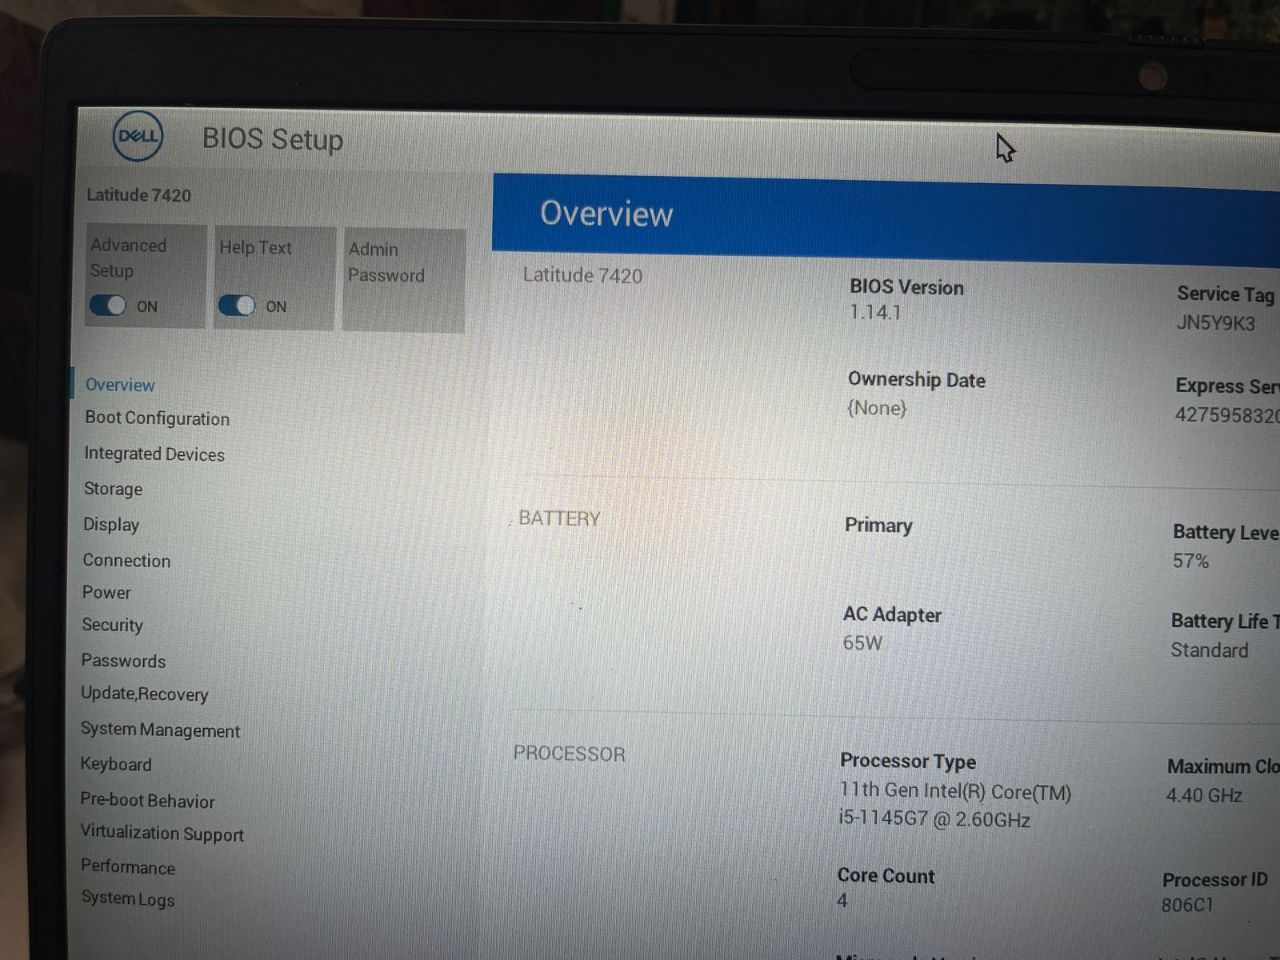Image resolution: width=1280 pixels, height=960 pixels.
Task: Click the PROCESSOR section heading
Action: click(569, 754)
